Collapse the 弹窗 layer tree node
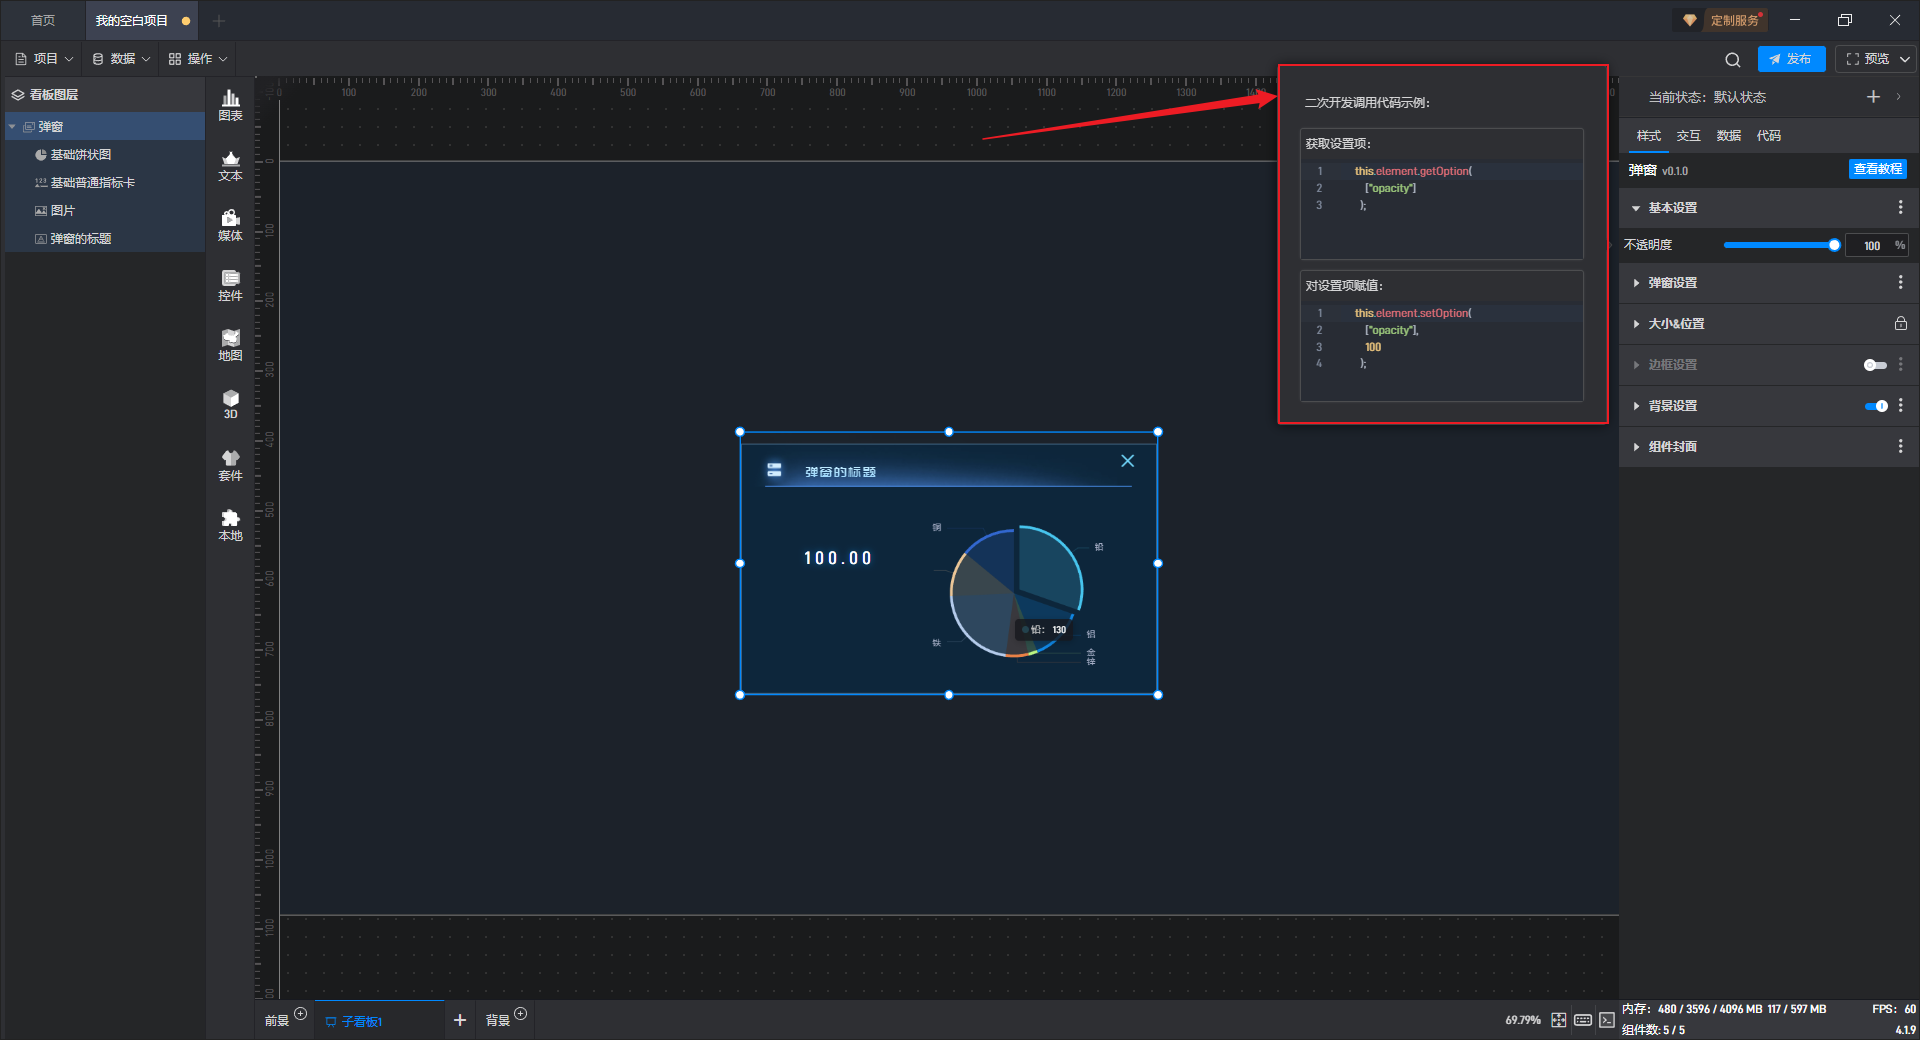Screen dimensions: 1920x1040 click(12, 127)
